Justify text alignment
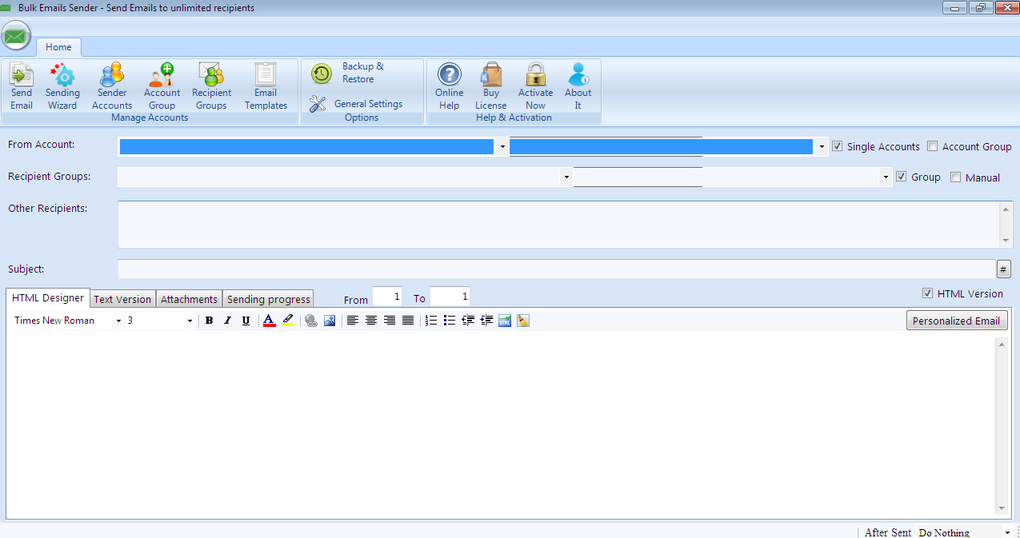The width and height of the screenshot is (1020, 538). [408, 320]
